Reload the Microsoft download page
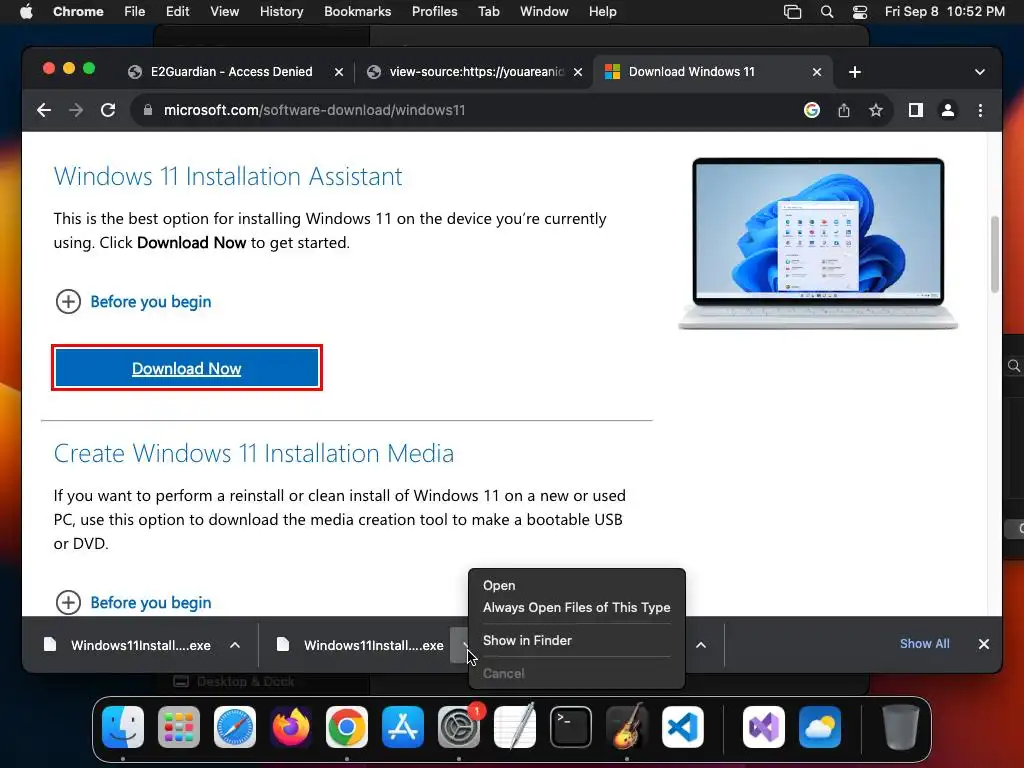Screen dimensions: 1024x768 pyautogui.click(x=108, y=110)
